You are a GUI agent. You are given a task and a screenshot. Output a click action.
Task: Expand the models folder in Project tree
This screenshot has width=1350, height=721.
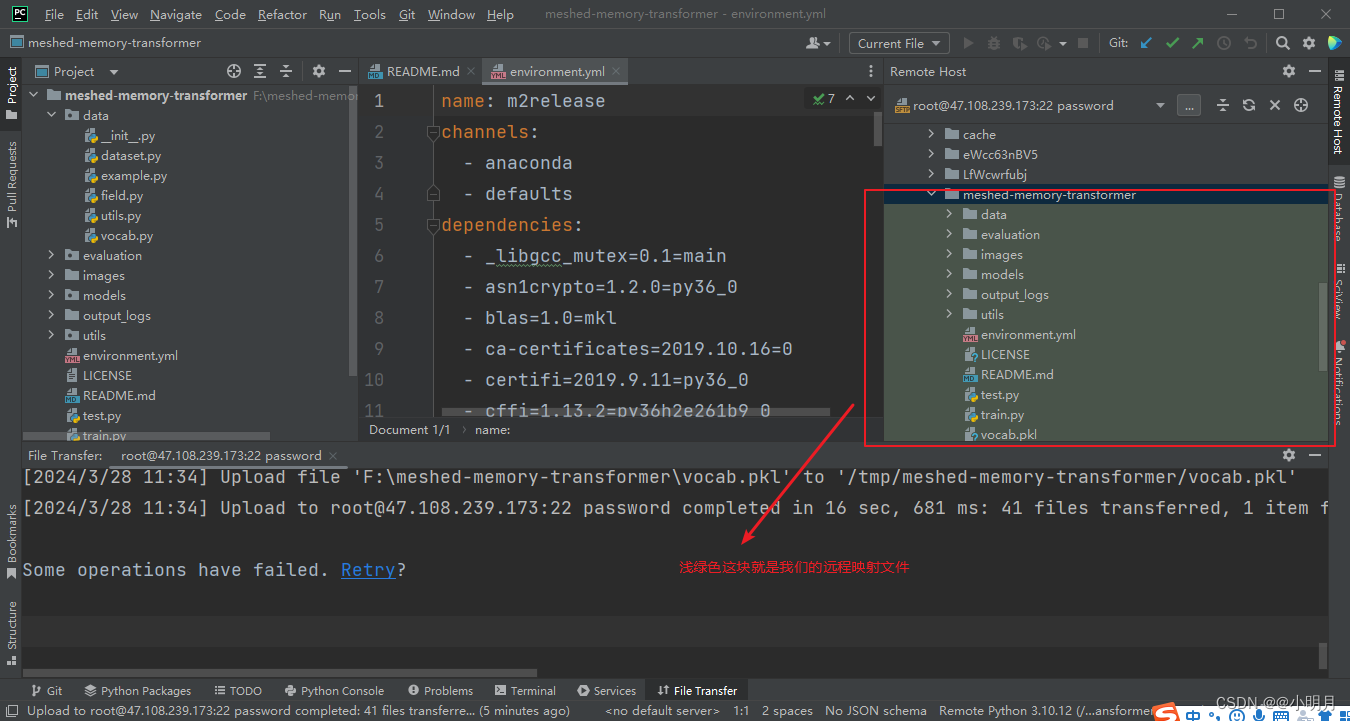pos(51,295)
